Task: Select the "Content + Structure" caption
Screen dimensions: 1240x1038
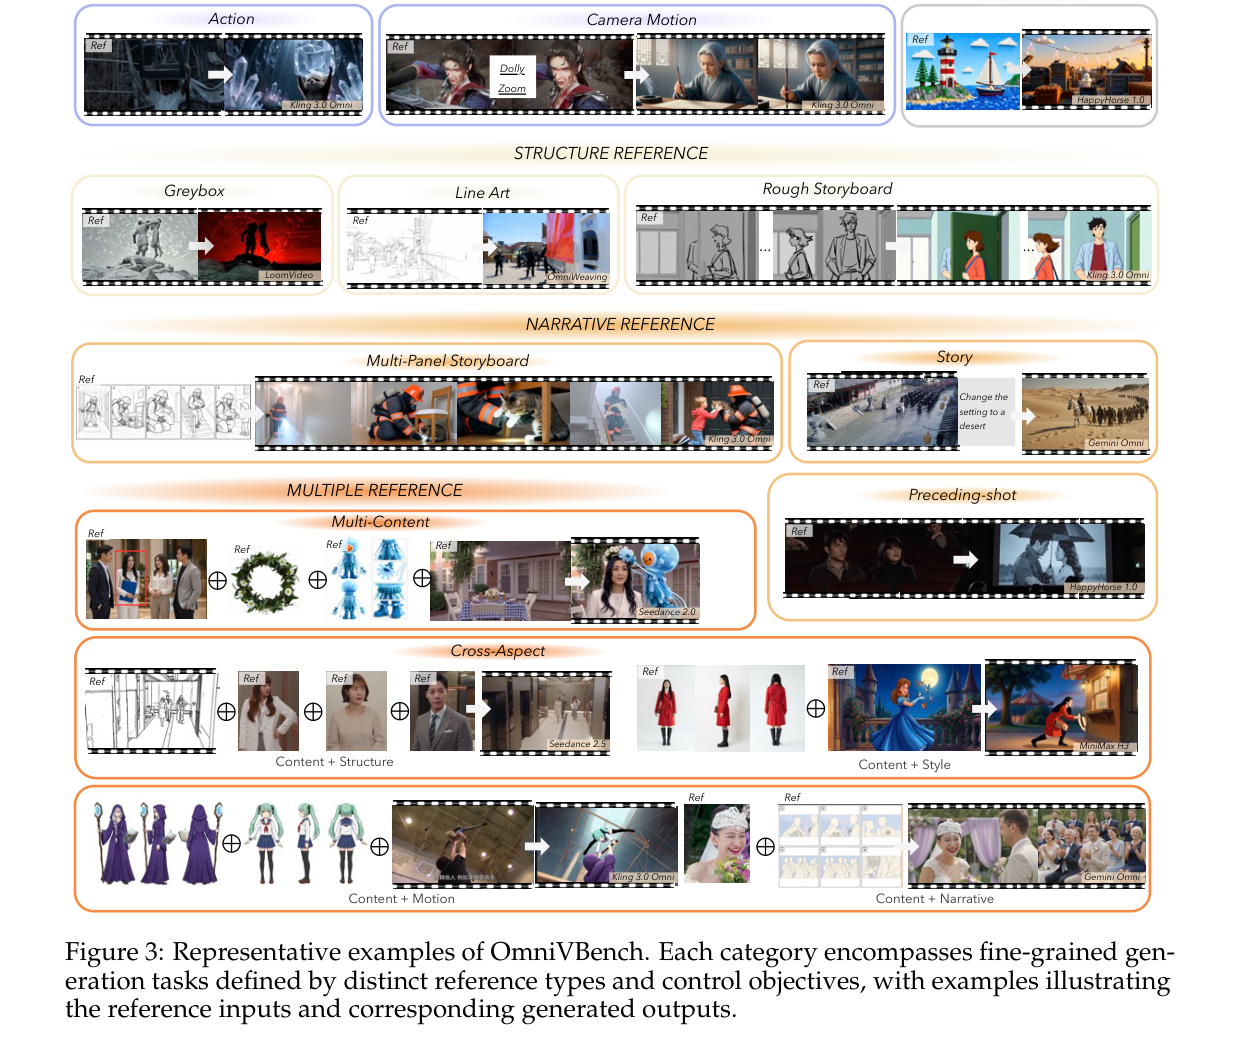Action: (x=334, y=762)
